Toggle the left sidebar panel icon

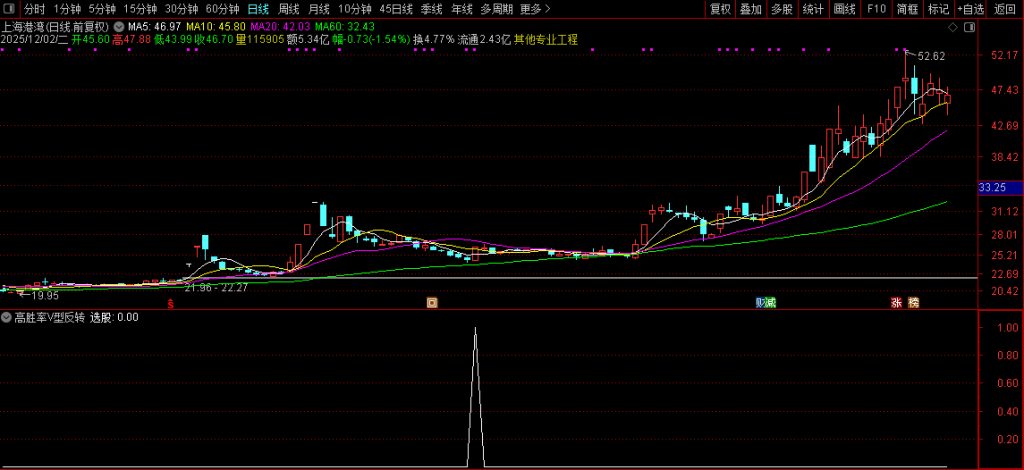10,9
